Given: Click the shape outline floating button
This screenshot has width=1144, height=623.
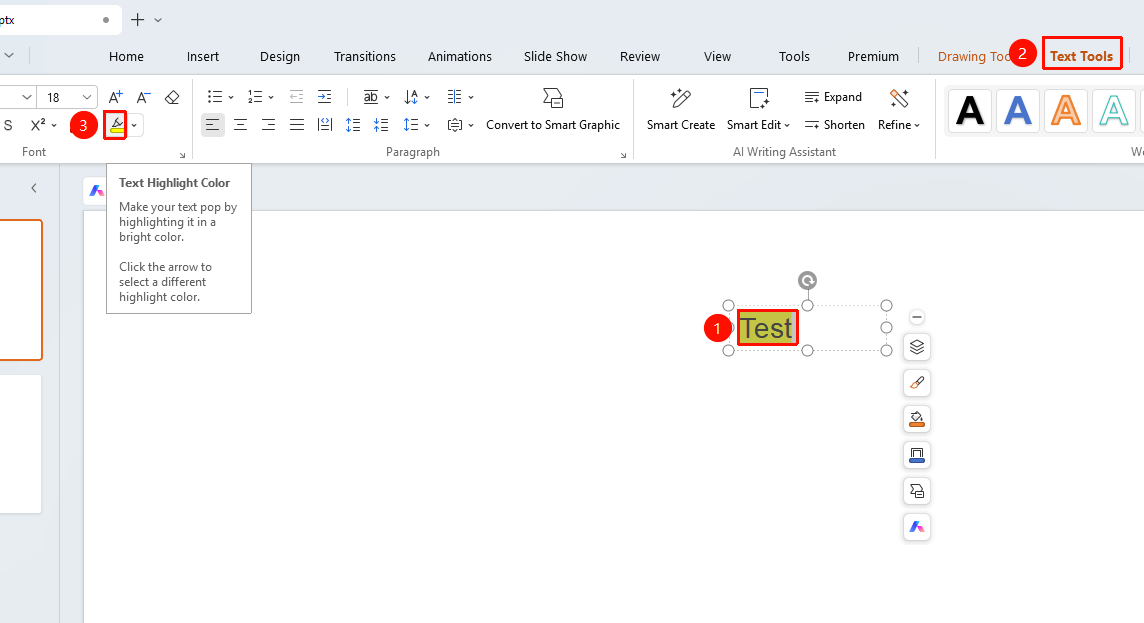Looking at the screenshot, I should [917, 455].
